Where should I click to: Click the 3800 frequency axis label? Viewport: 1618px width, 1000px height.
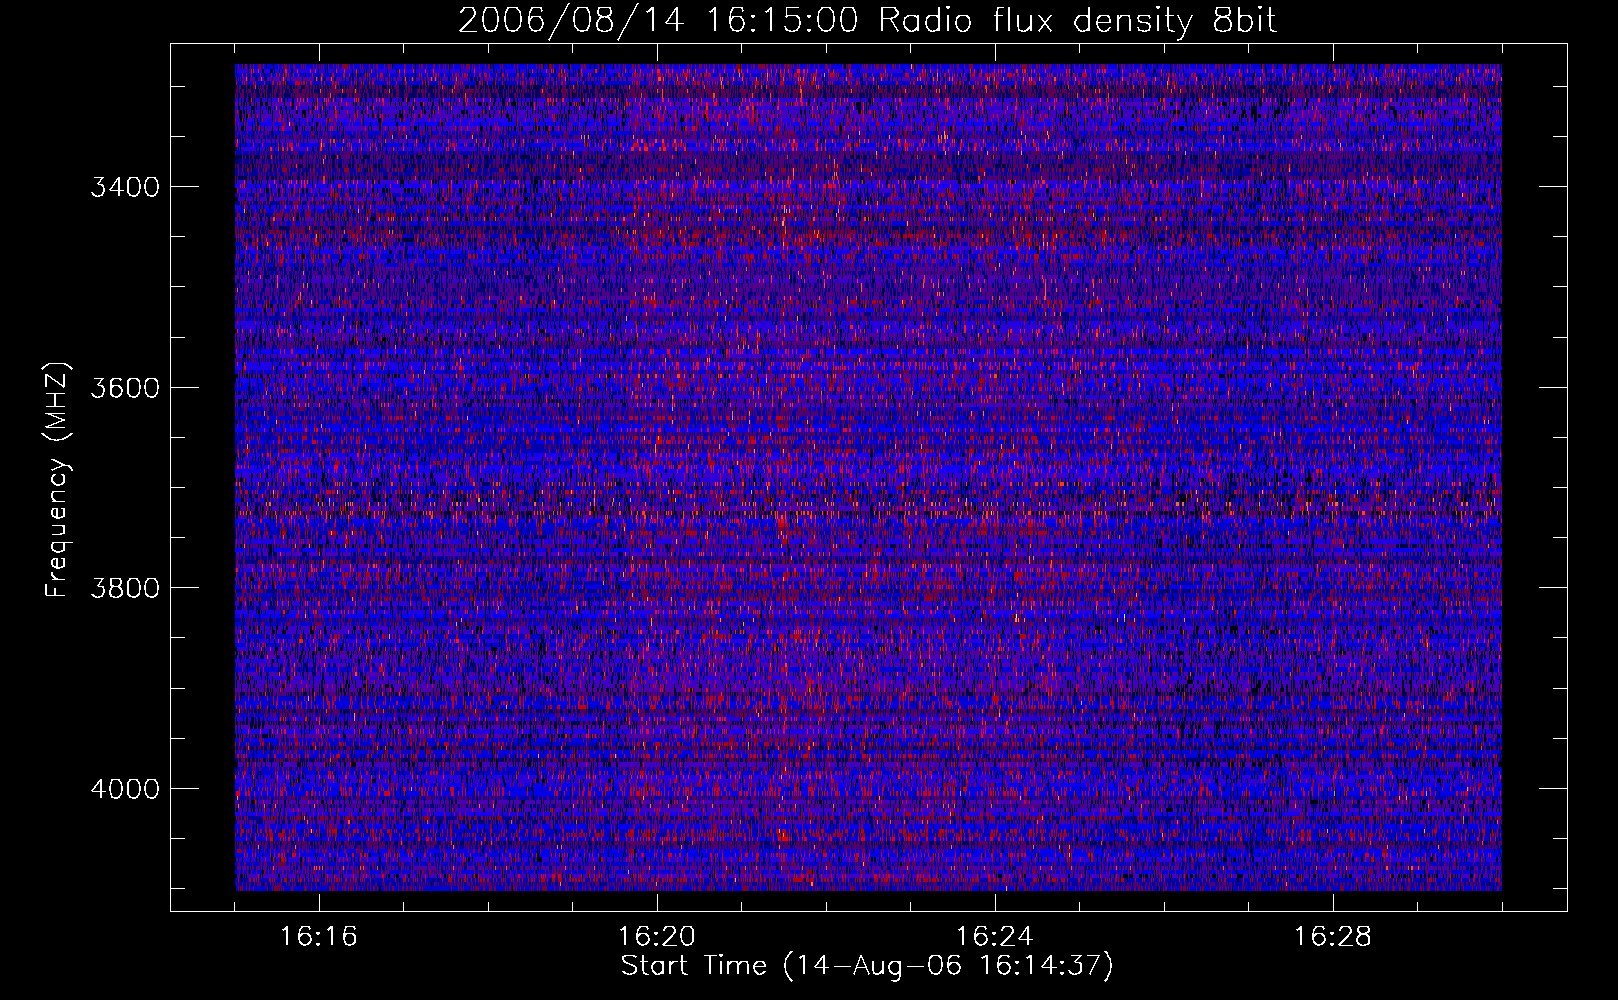tap(125, 588)
